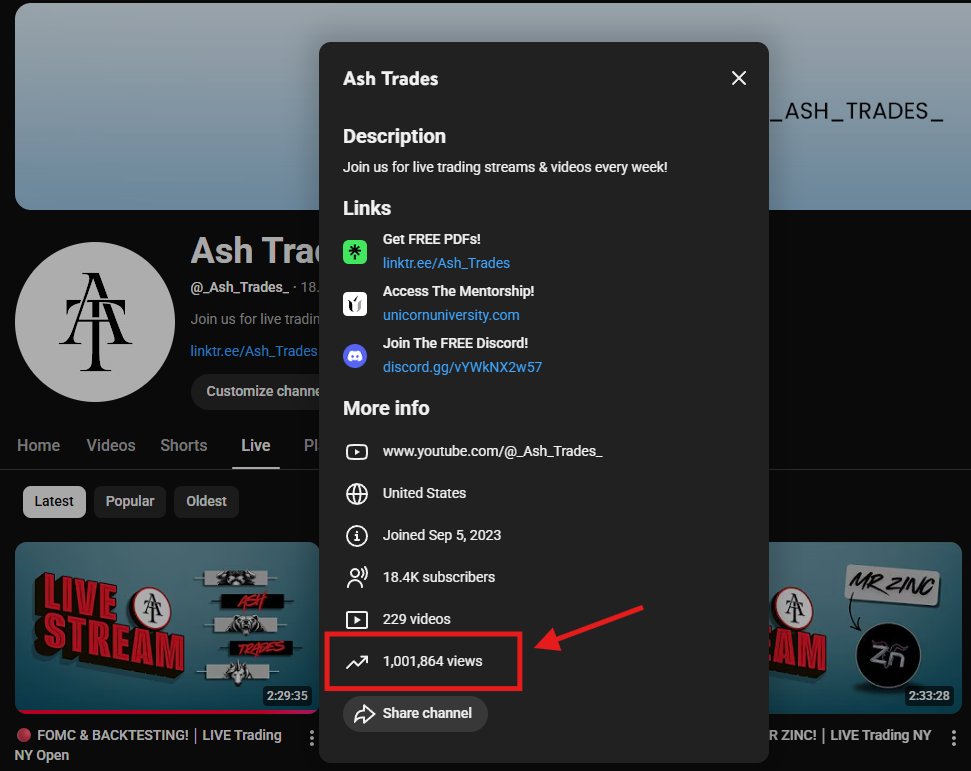Click the YouTube URL play icon
This screenshot has width=971, height=771.
coord(357,452)
